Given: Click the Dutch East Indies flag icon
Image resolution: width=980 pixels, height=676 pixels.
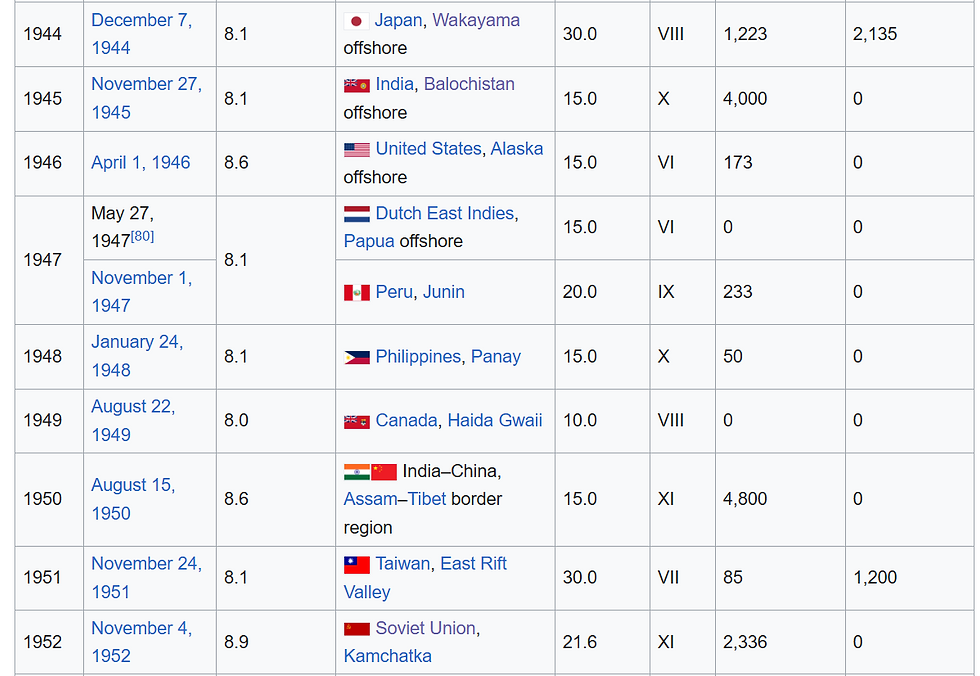Looking at the screenshot, I should point(356,214).
